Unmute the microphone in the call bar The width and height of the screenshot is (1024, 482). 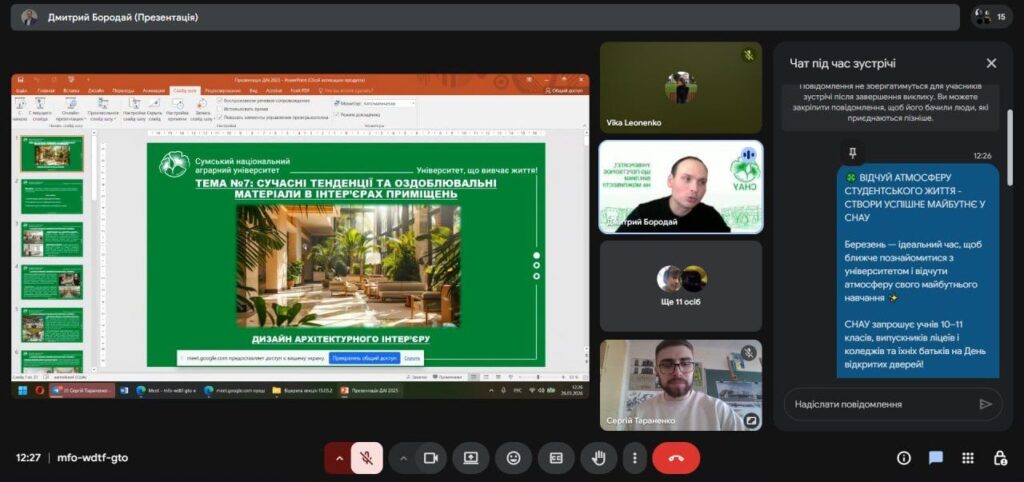[x=367, y=458]
